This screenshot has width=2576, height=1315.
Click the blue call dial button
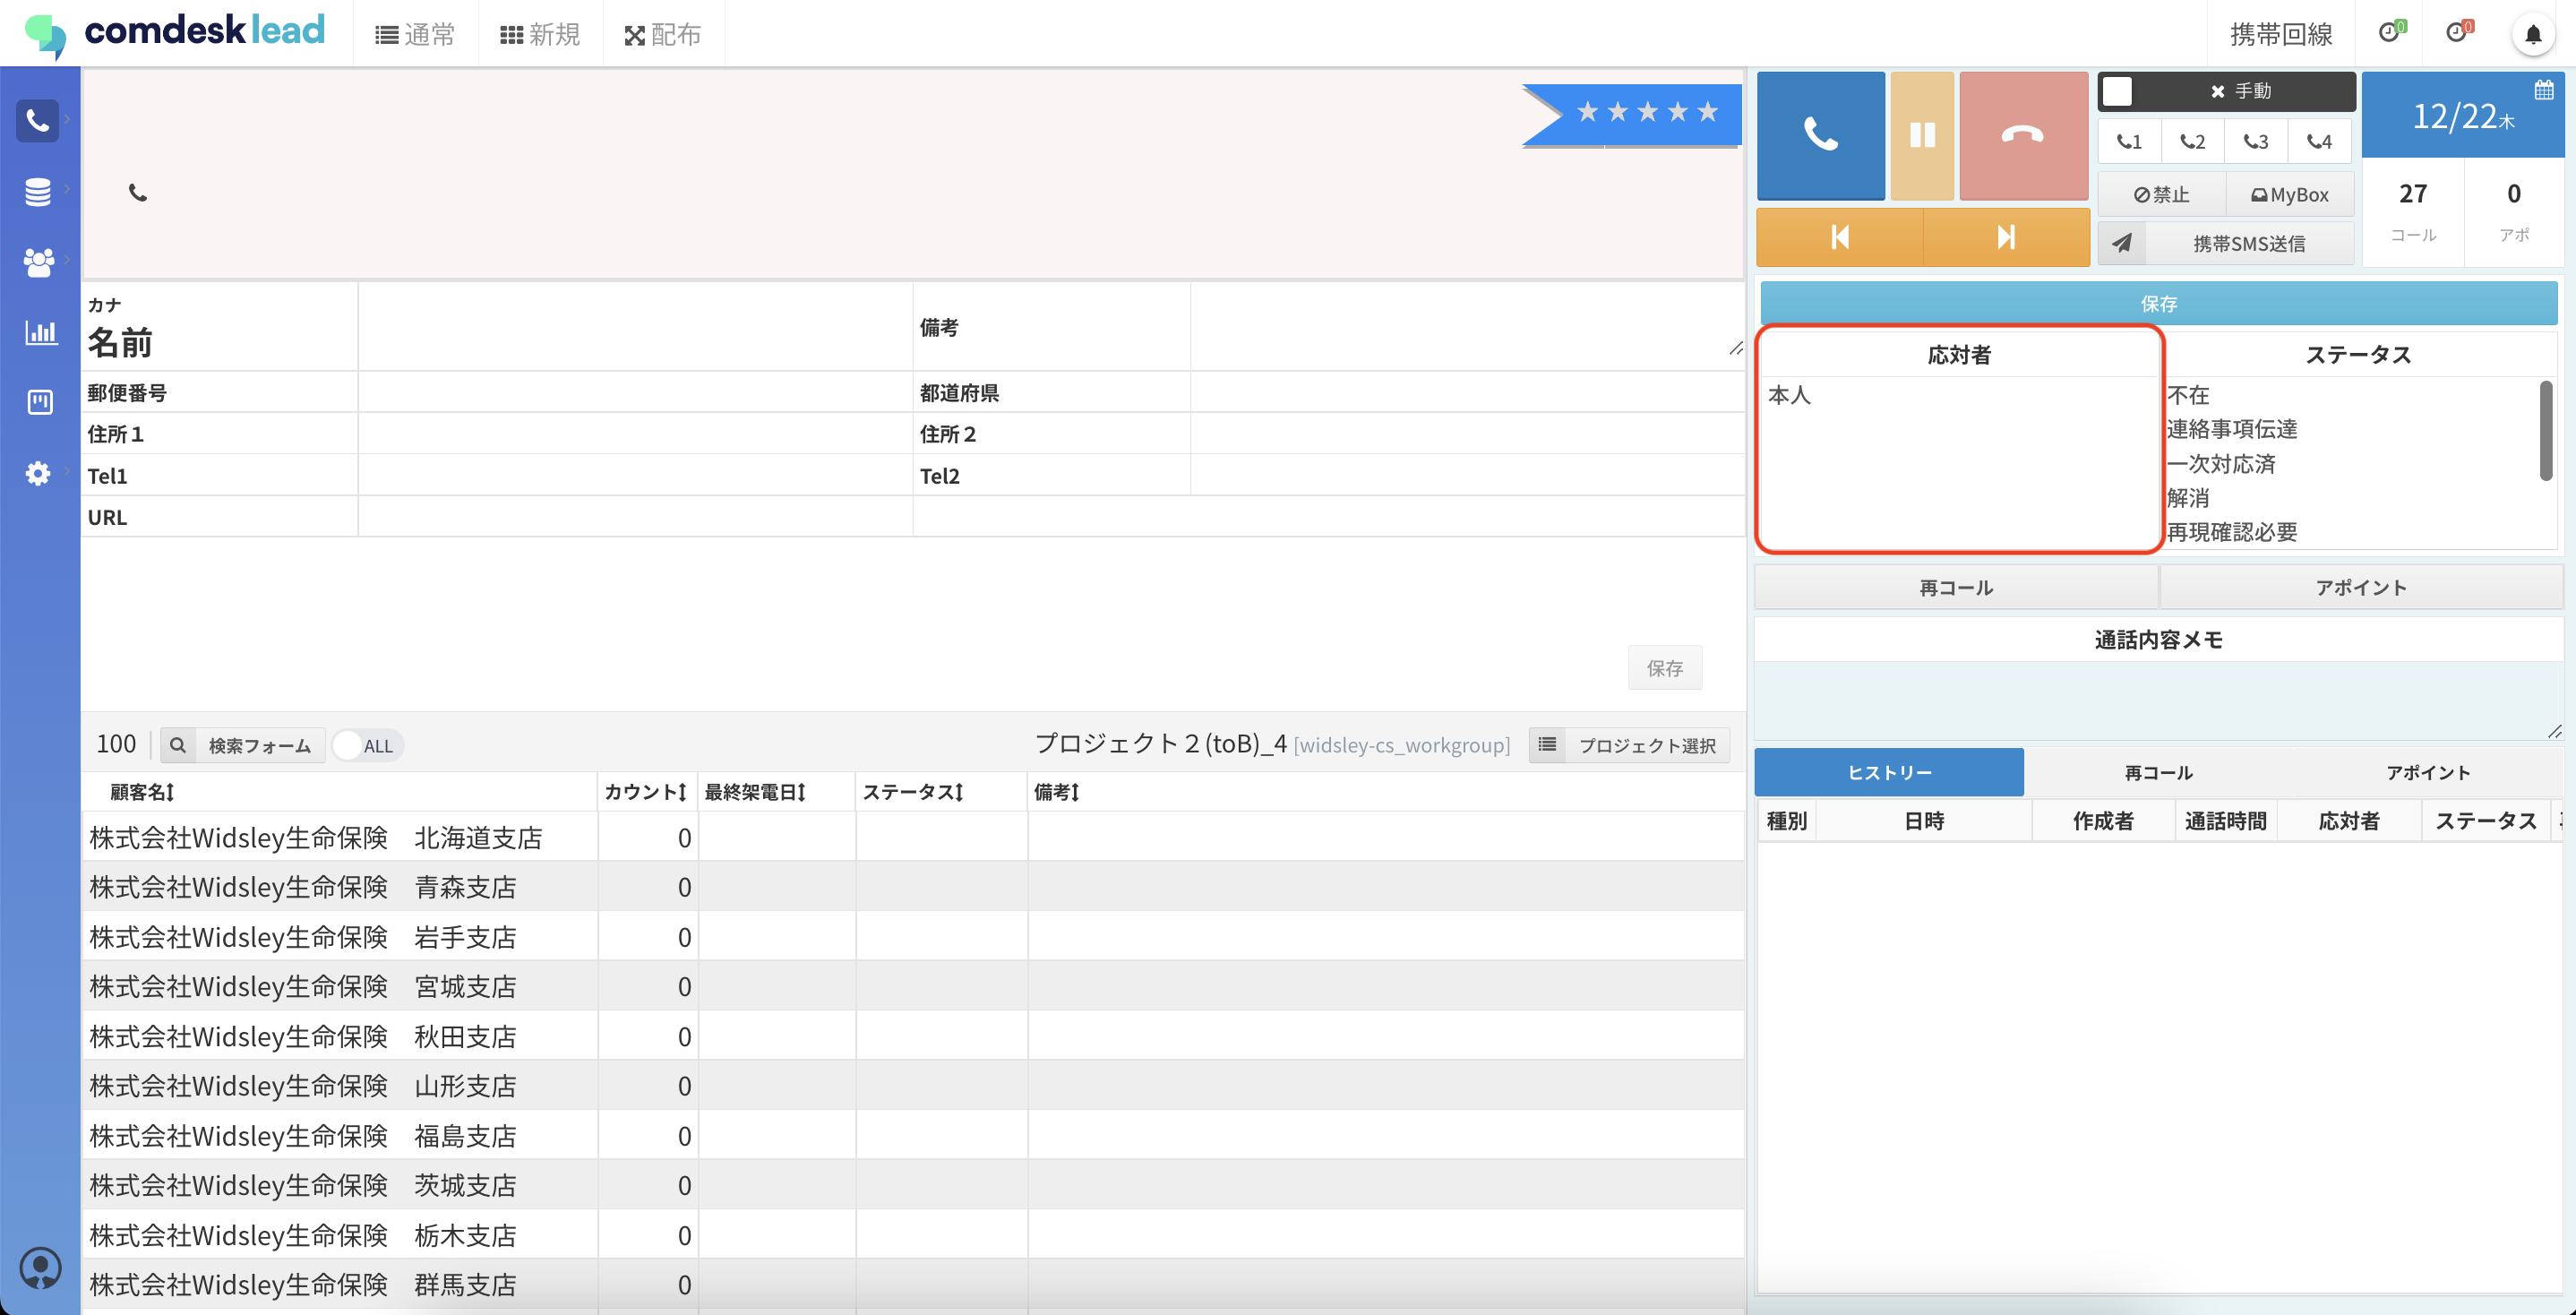click(1820, 135)
